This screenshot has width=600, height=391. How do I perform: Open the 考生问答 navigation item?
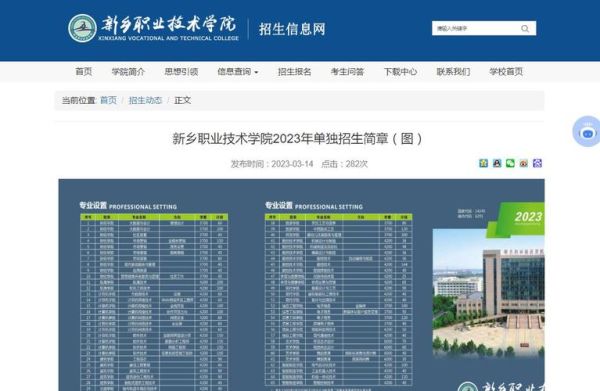pos(347,72)
